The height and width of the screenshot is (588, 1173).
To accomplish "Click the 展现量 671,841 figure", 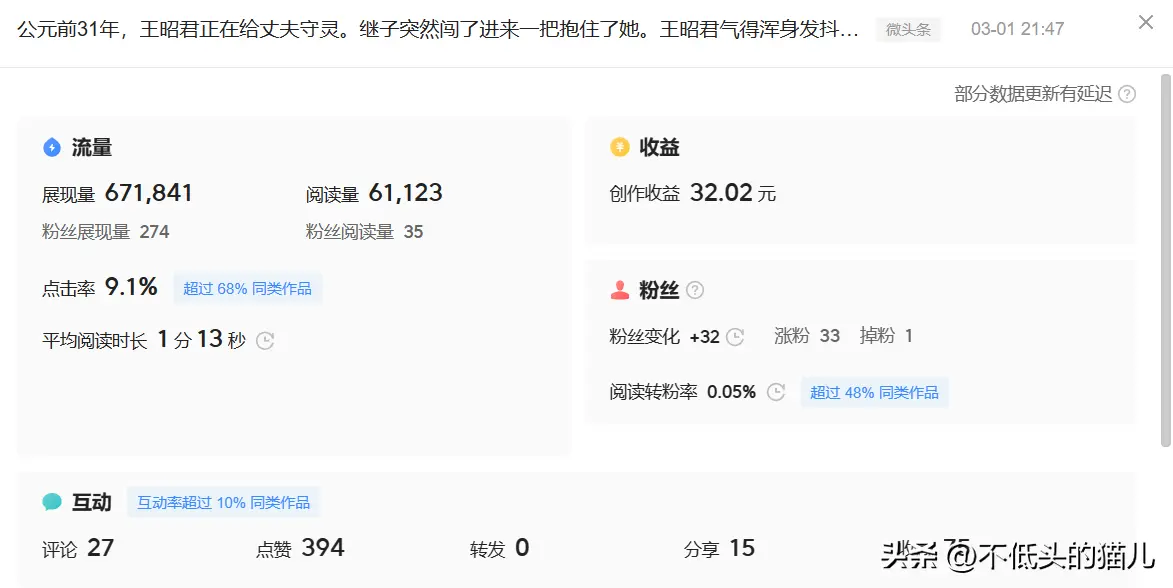I will tap(150, 193).
